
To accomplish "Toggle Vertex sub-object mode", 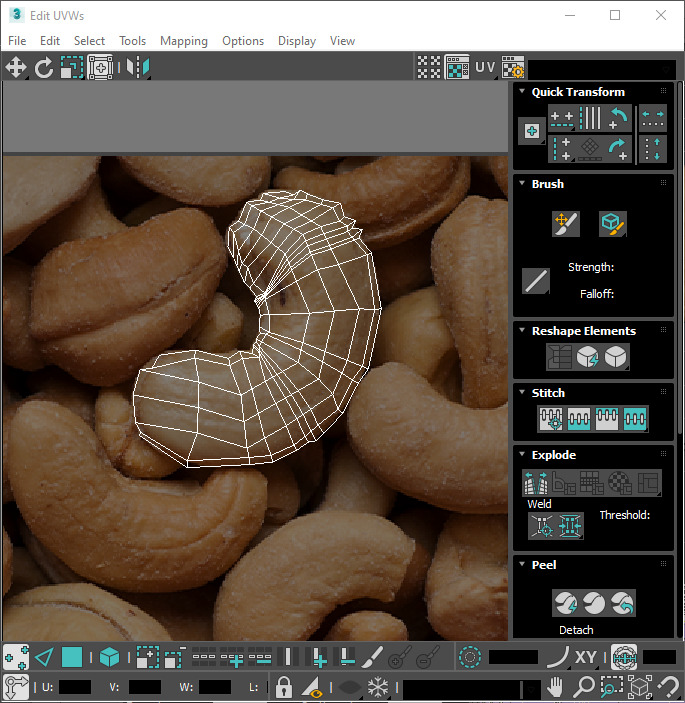I will [x=16, y=658].
